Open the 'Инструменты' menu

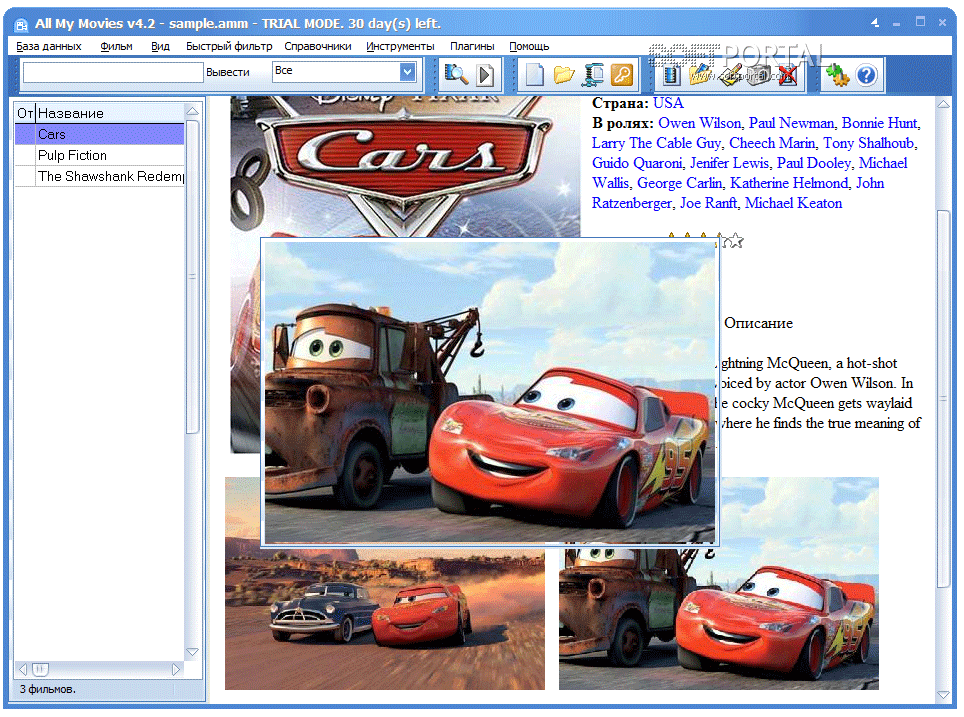[x=400, y=46]
